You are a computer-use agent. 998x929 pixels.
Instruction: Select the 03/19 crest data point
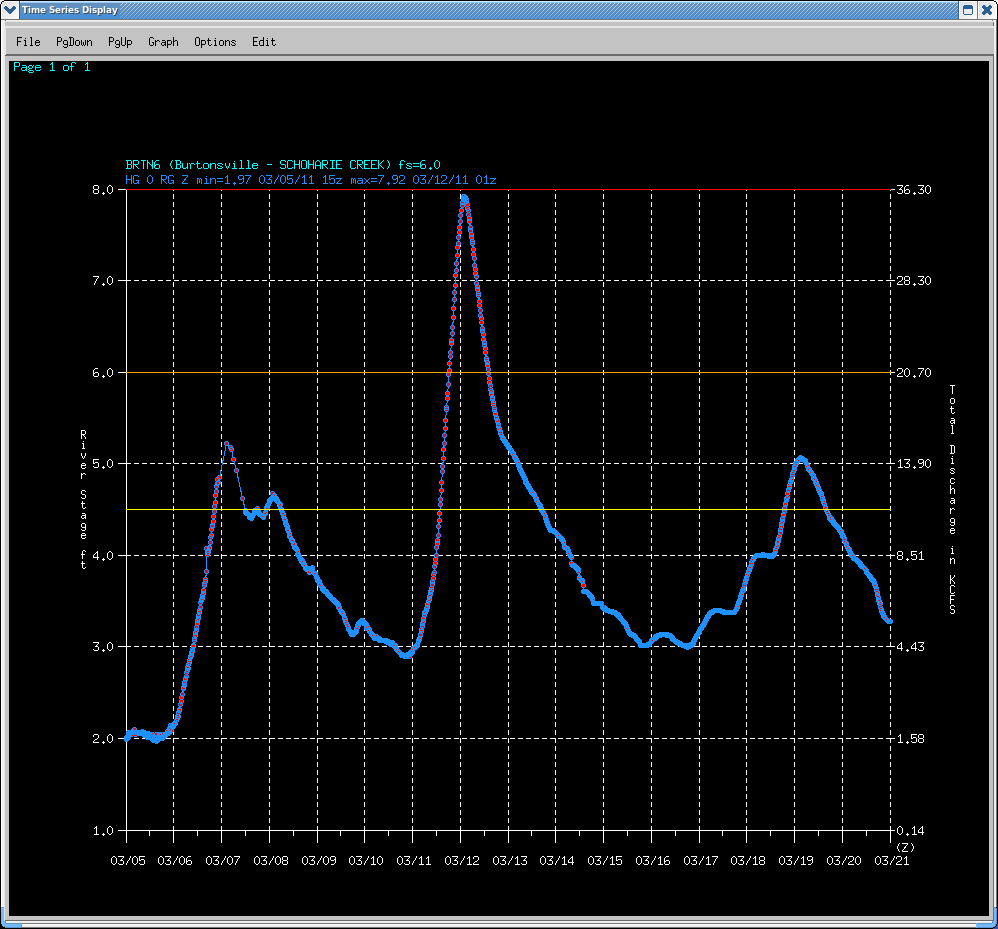pyautogui.click(x=801, y=458)
